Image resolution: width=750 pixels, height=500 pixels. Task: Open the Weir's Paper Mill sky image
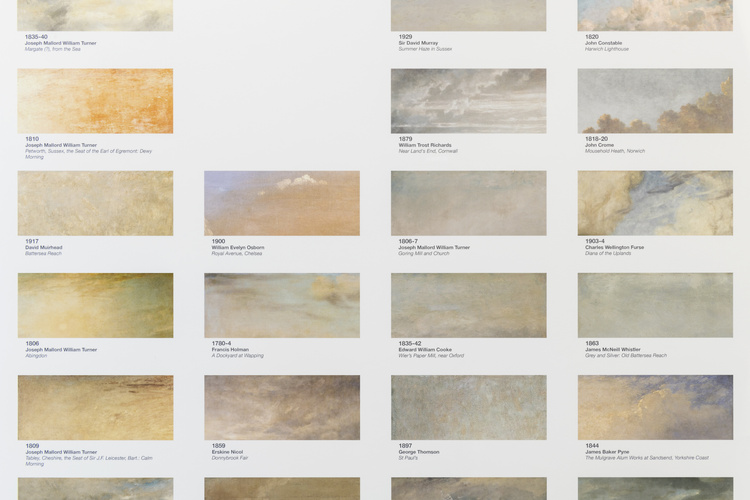(x=469, y=305)
